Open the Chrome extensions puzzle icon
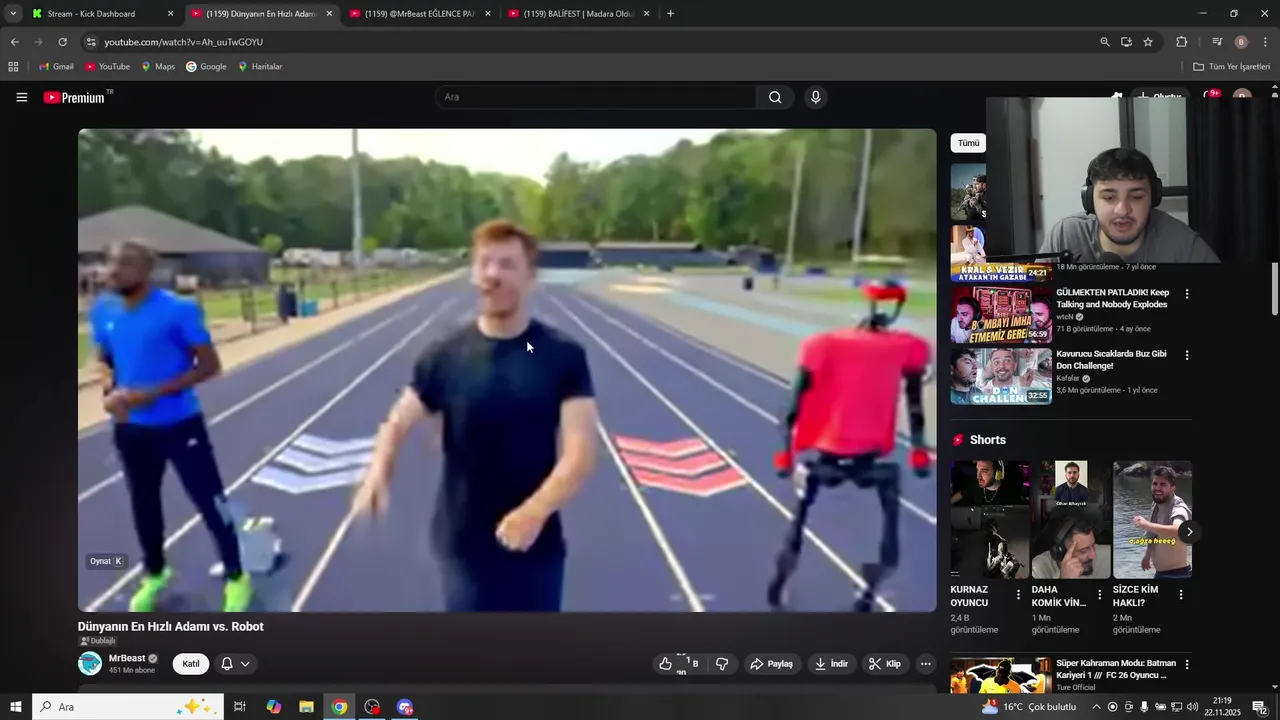Image resolution: width=1280 pixels, height=720 pixels. (1182, 42)
